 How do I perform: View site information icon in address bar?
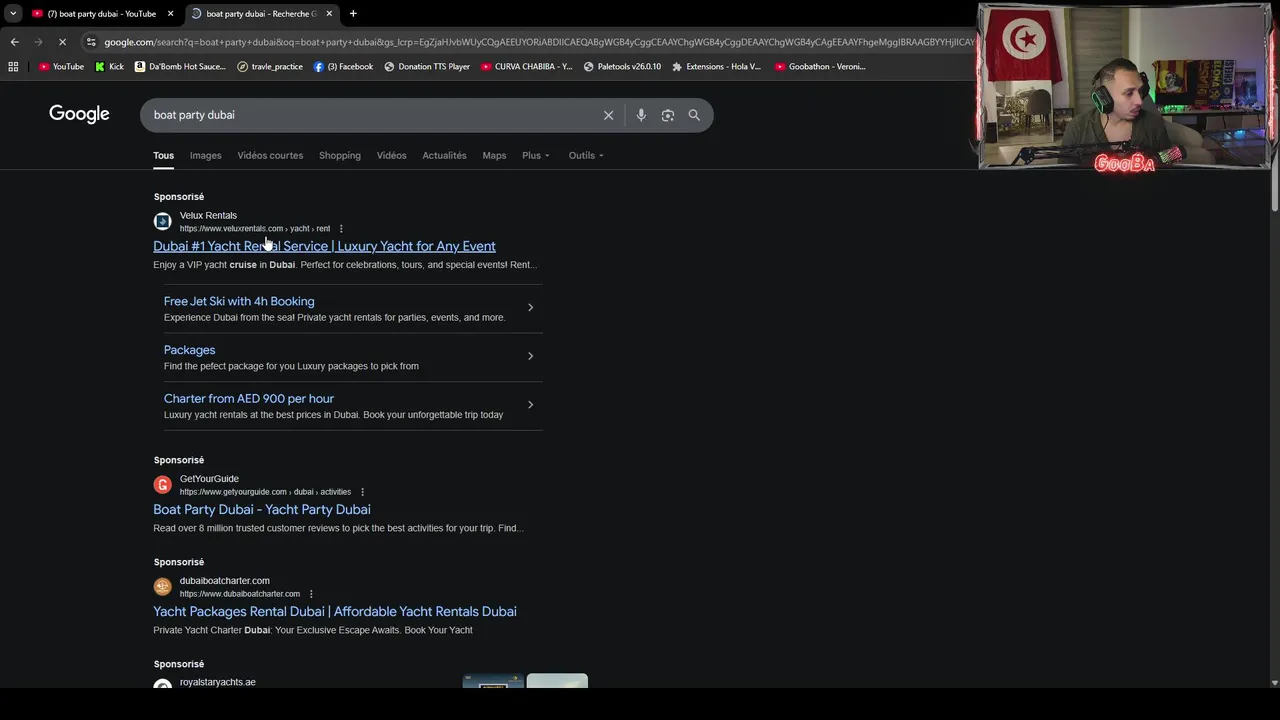[91, 42]
